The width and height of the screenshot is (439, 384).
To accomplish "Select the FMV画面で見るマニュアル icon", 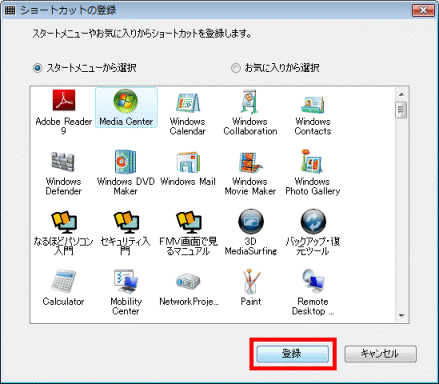I will click(189, 222).
